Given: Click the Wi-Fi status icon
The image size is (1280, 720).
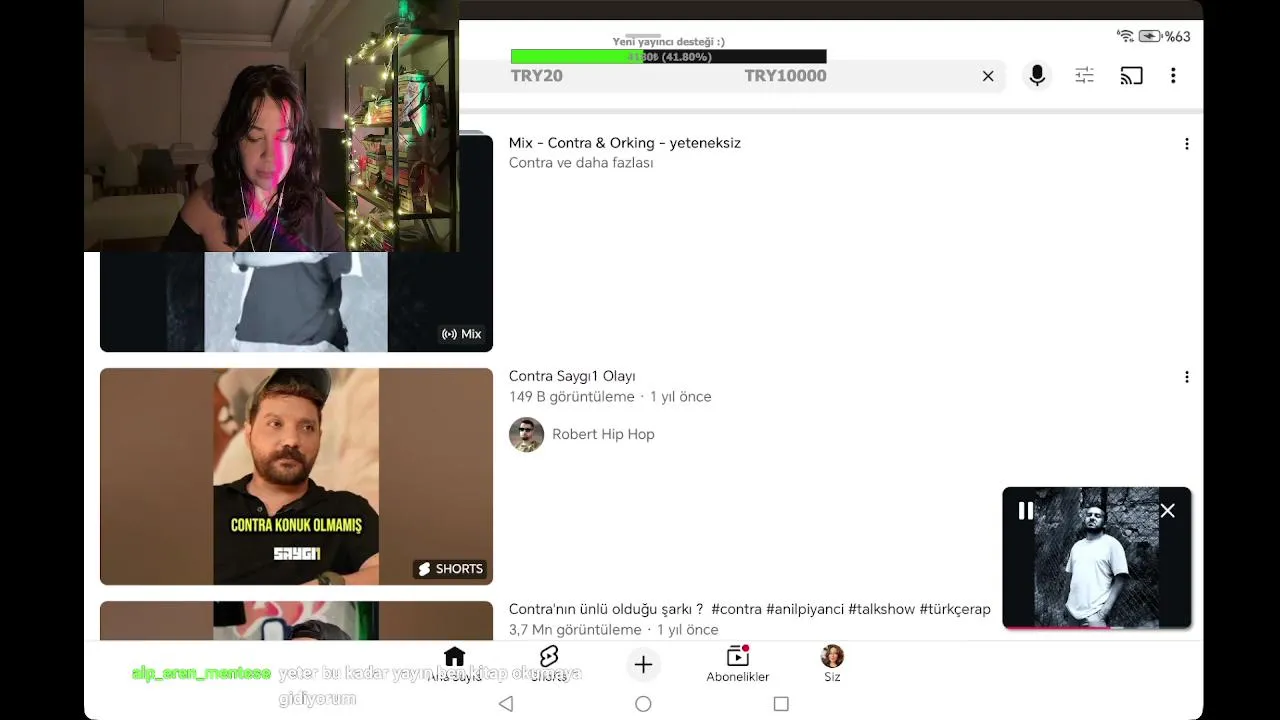Looking at the screenshot, I should coord(1125,36).
